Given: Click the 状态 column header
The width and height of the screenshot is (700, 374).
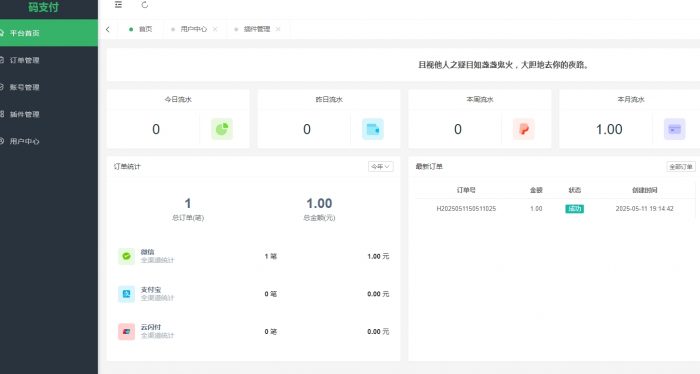Looking at the screenshot, I should point(575,190).
